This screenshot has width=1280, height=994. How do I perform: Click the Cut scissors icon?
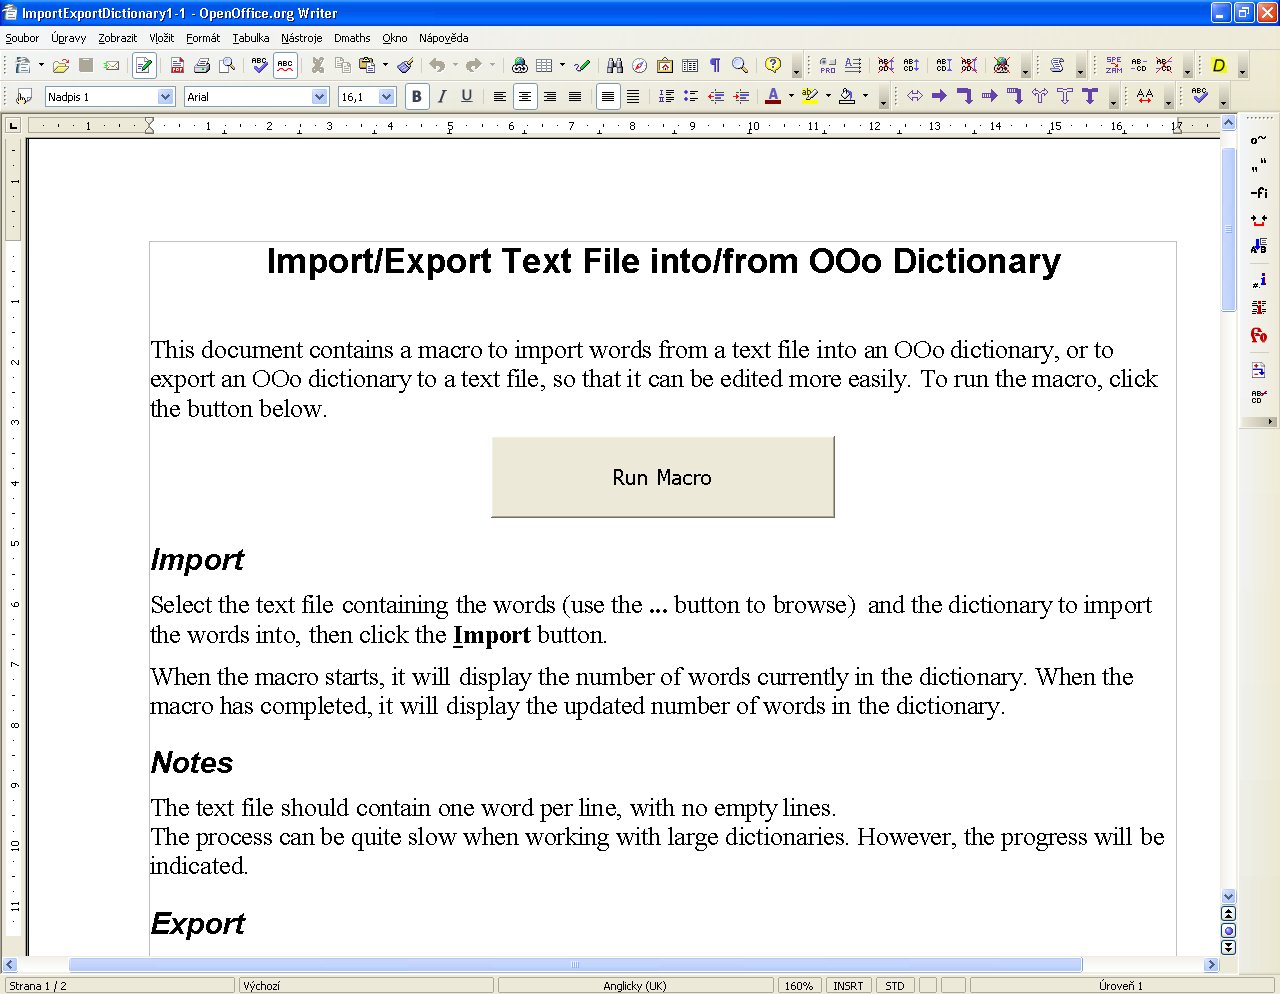tap(318, 65)
